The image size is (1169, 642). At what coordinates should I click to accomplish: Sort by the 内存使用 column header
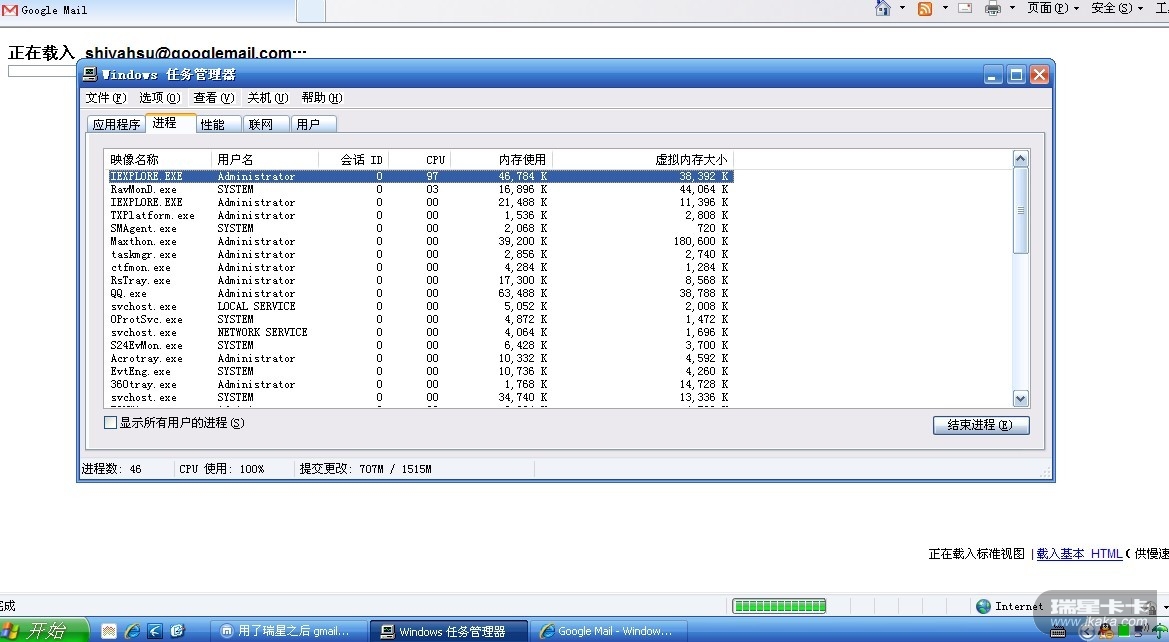[502, 160]
